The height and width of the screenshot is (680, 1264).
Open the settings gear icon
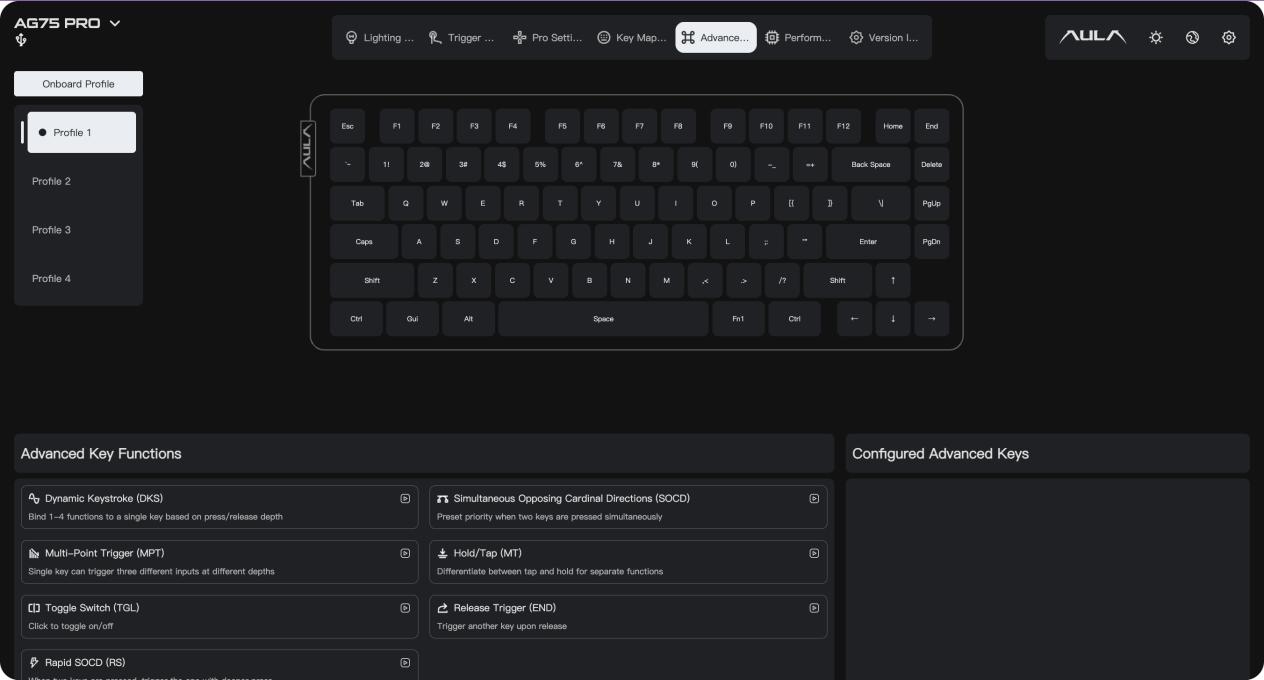1229,37
